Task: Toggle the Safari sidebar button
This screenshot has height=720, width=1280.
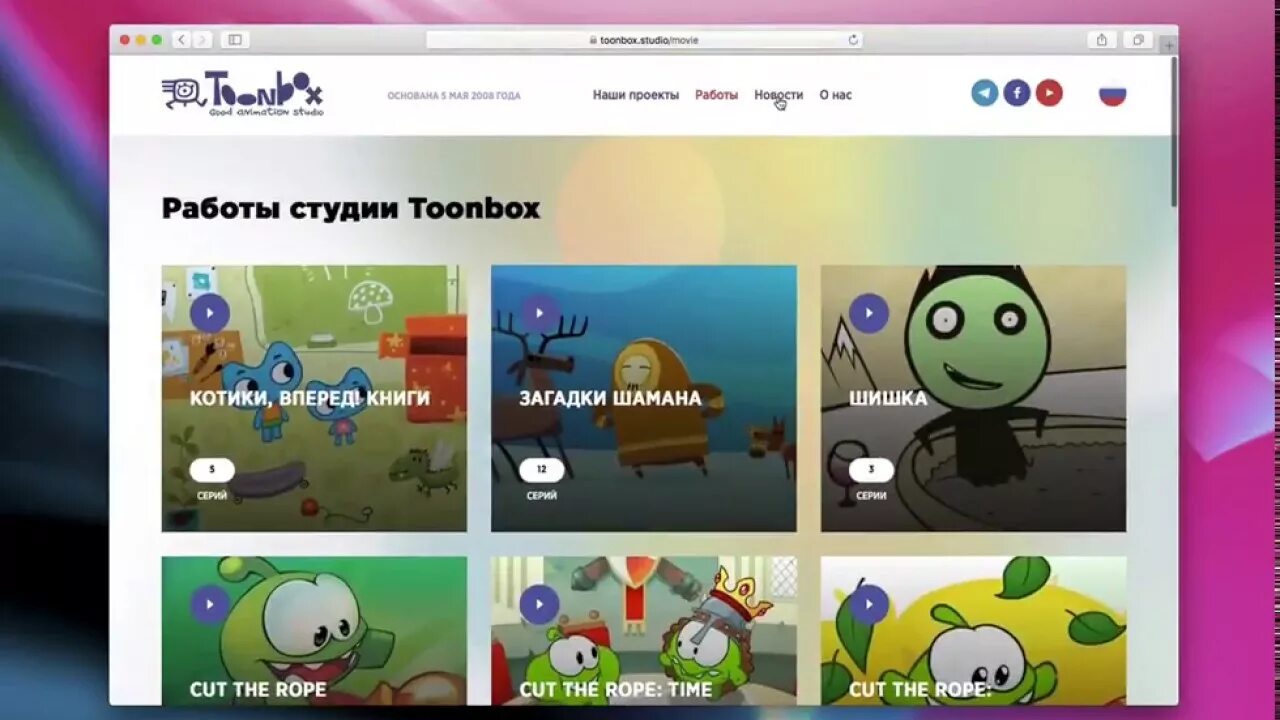Action: [x=235, y=40]
